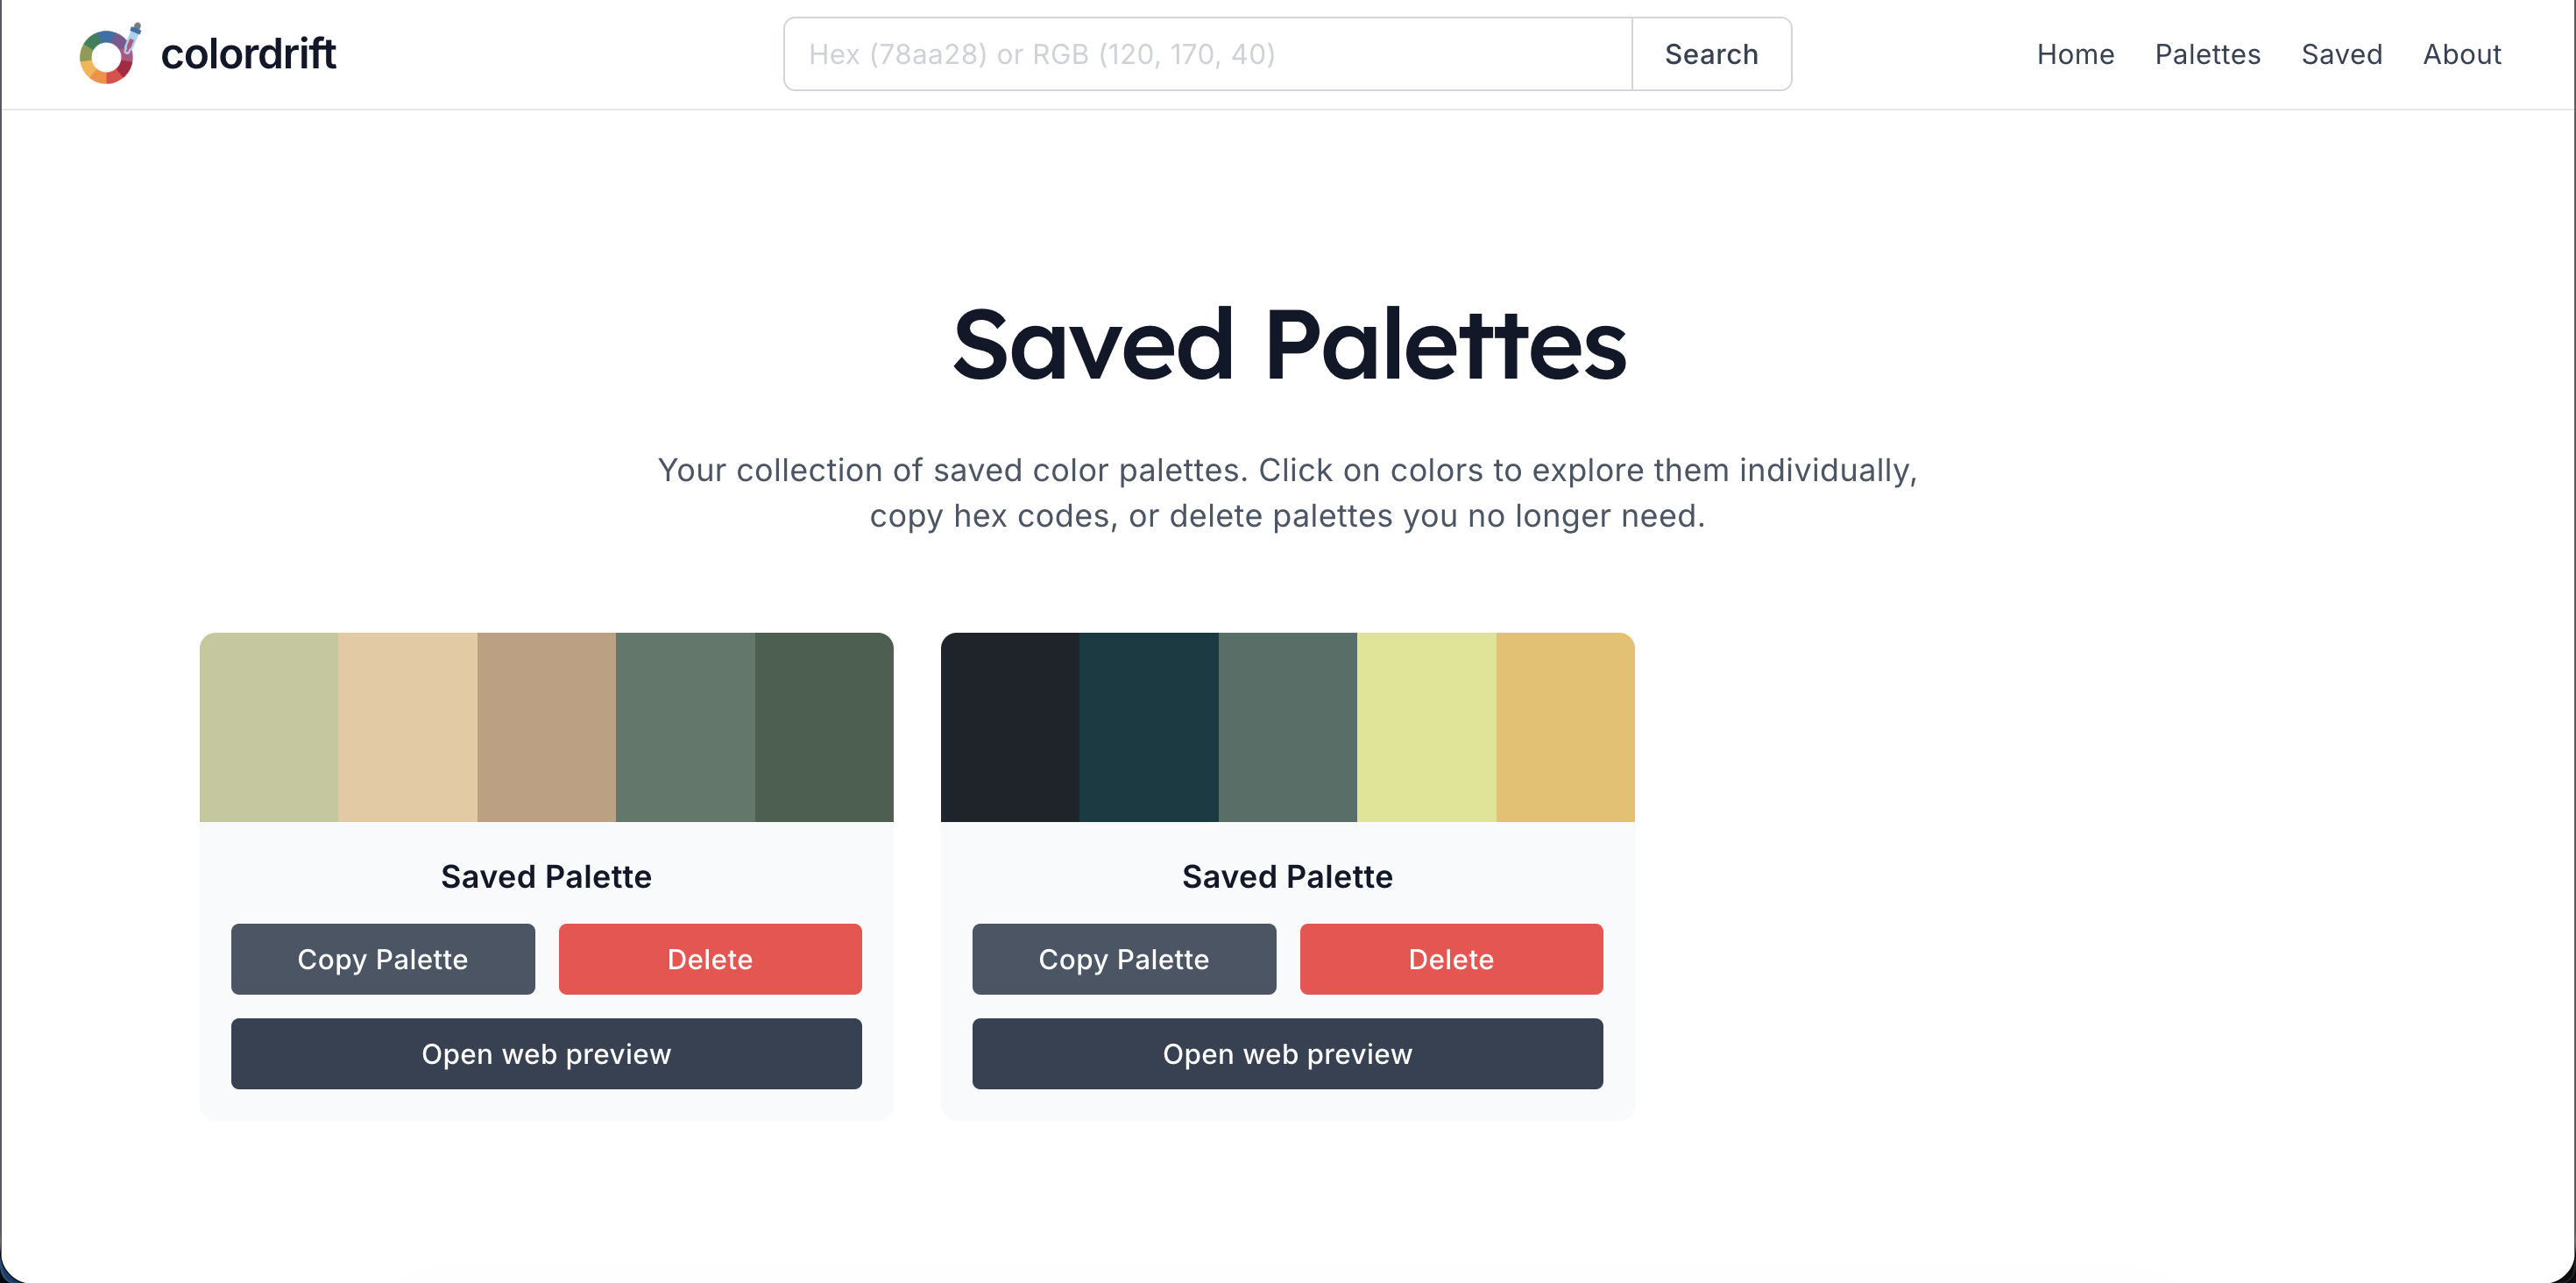Select the light beige swatch in first palette

coord(408,727)
